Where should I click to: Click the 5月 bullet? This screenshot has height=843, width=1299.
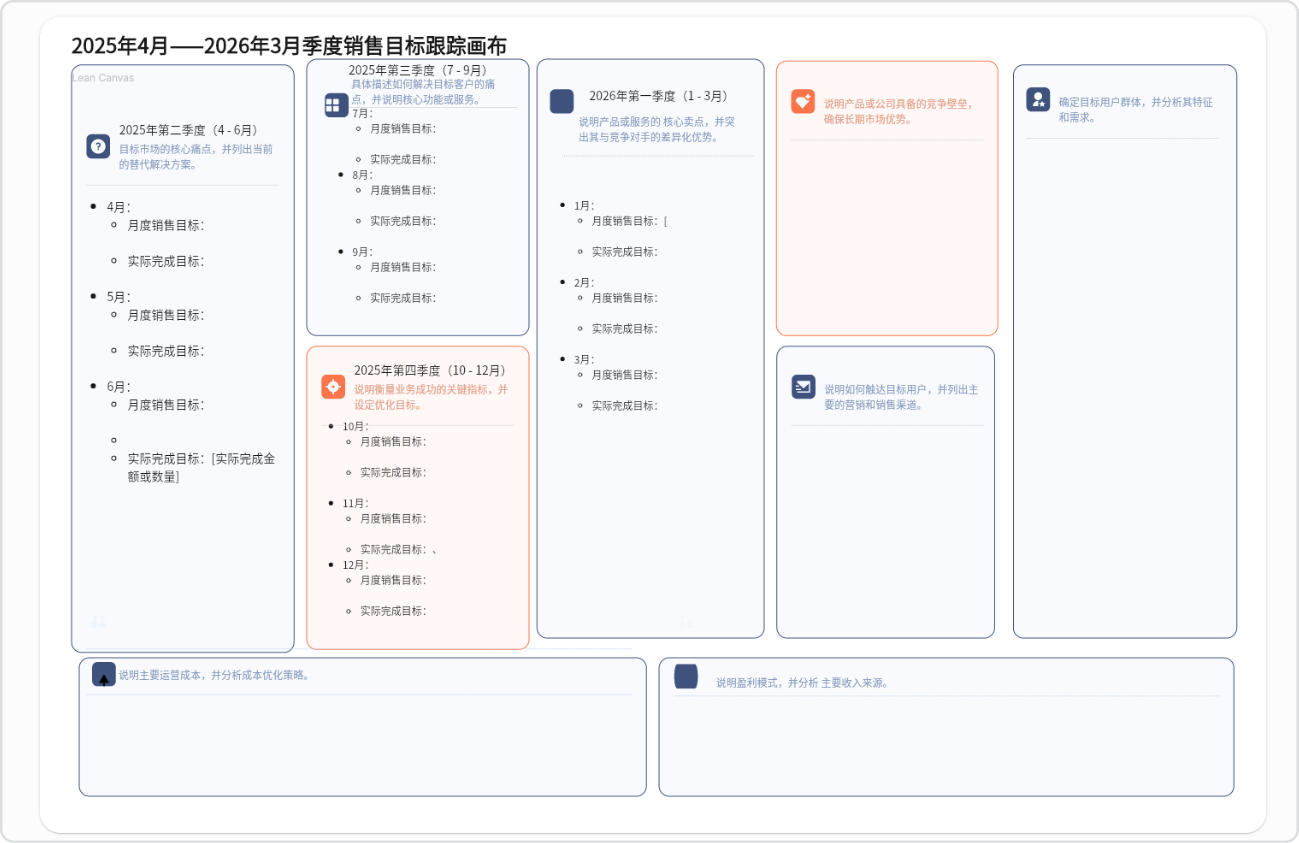click(119, 297)
